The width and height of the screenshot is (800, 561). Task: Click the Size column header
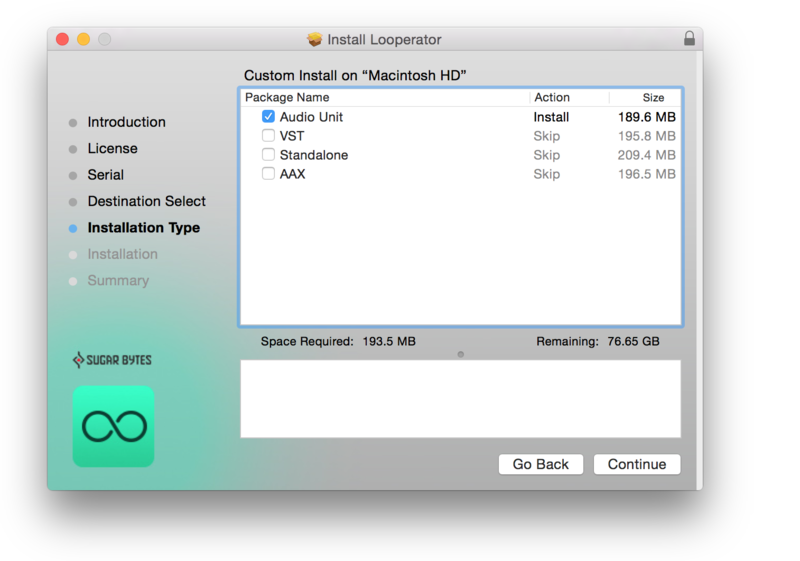click(653, 98)
